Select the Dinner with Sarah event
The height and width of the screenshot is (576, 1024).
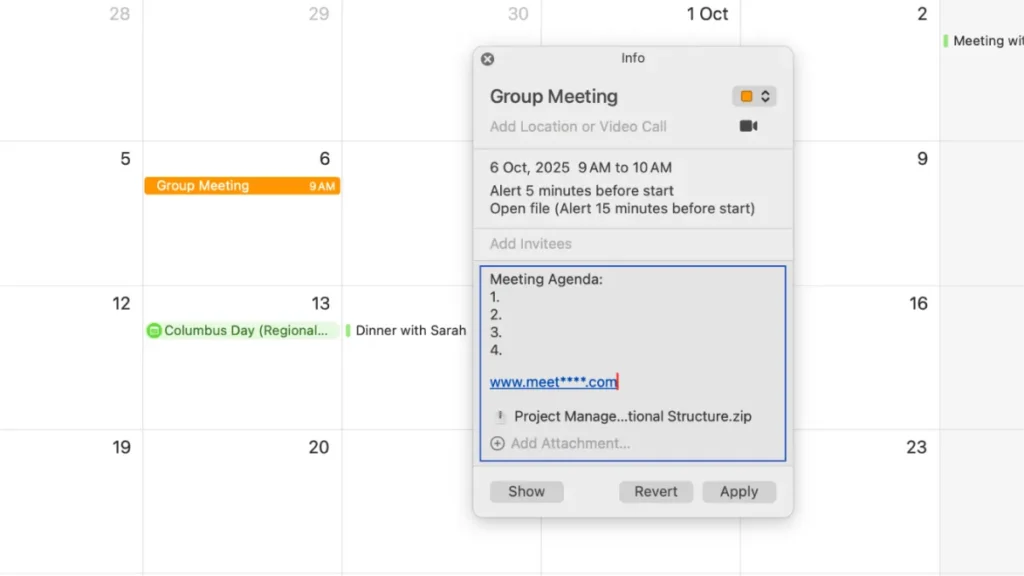[410, 330]
